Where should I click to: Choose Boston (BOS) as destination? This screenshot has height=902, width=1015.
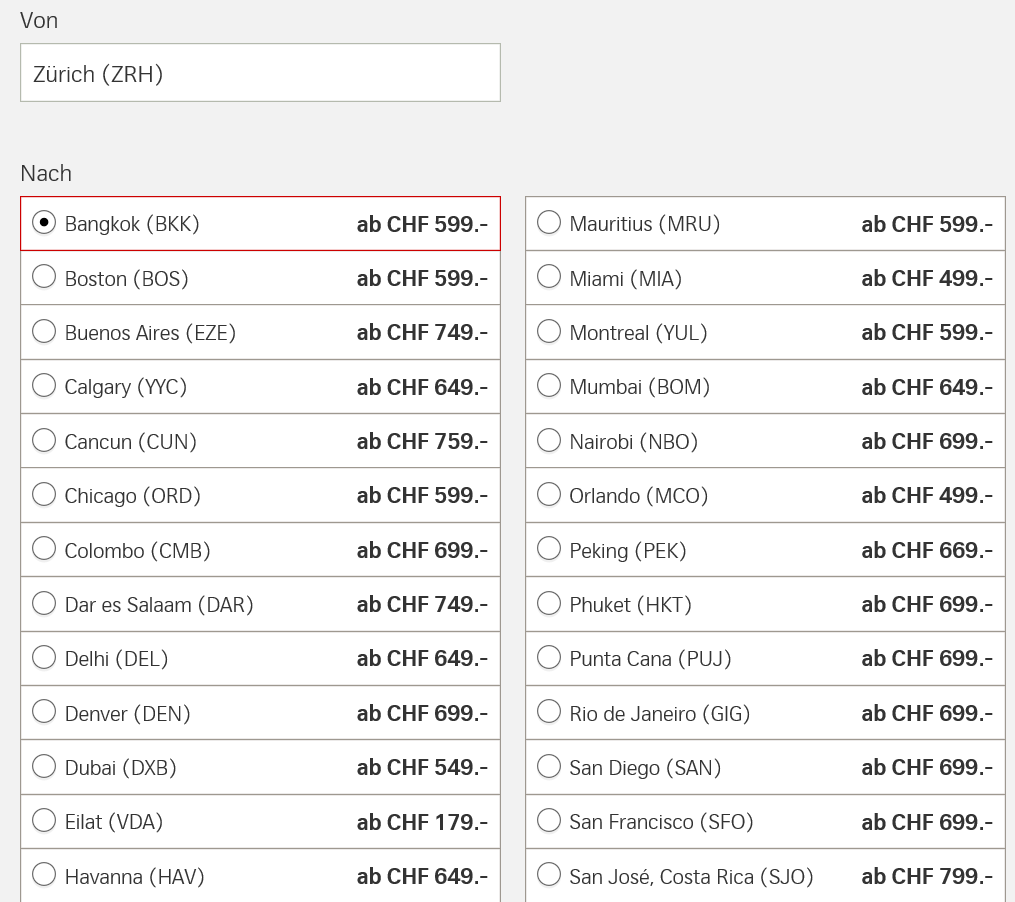click(44, 277)
